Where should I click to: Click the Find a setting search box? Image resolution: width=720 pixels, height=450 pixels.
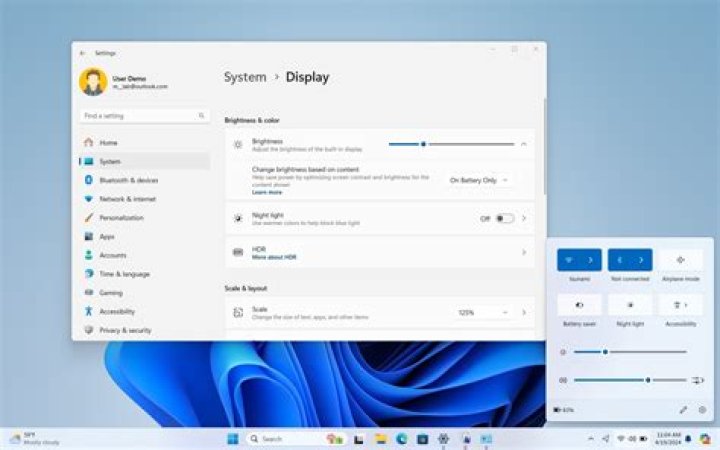click(x=144, y=116)
